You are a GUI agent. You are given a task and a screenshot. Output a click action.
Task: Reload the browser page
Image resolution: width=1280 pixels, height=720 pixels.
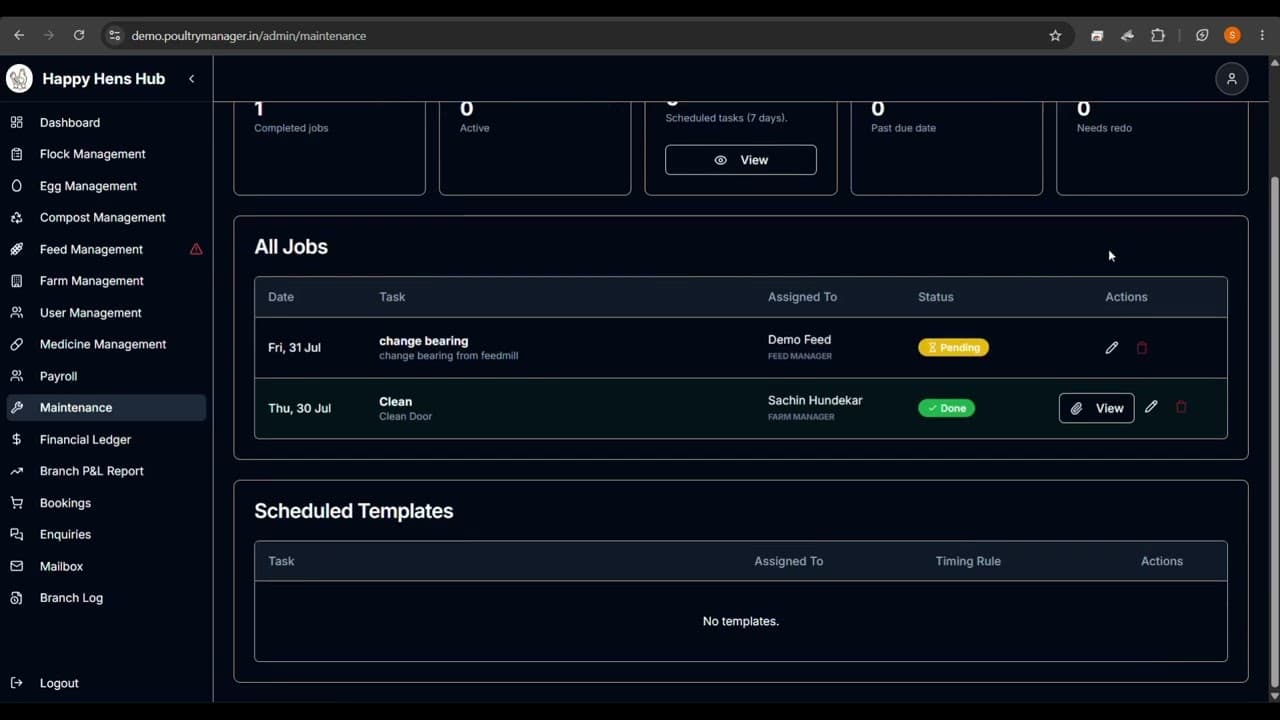click(79, 35)
